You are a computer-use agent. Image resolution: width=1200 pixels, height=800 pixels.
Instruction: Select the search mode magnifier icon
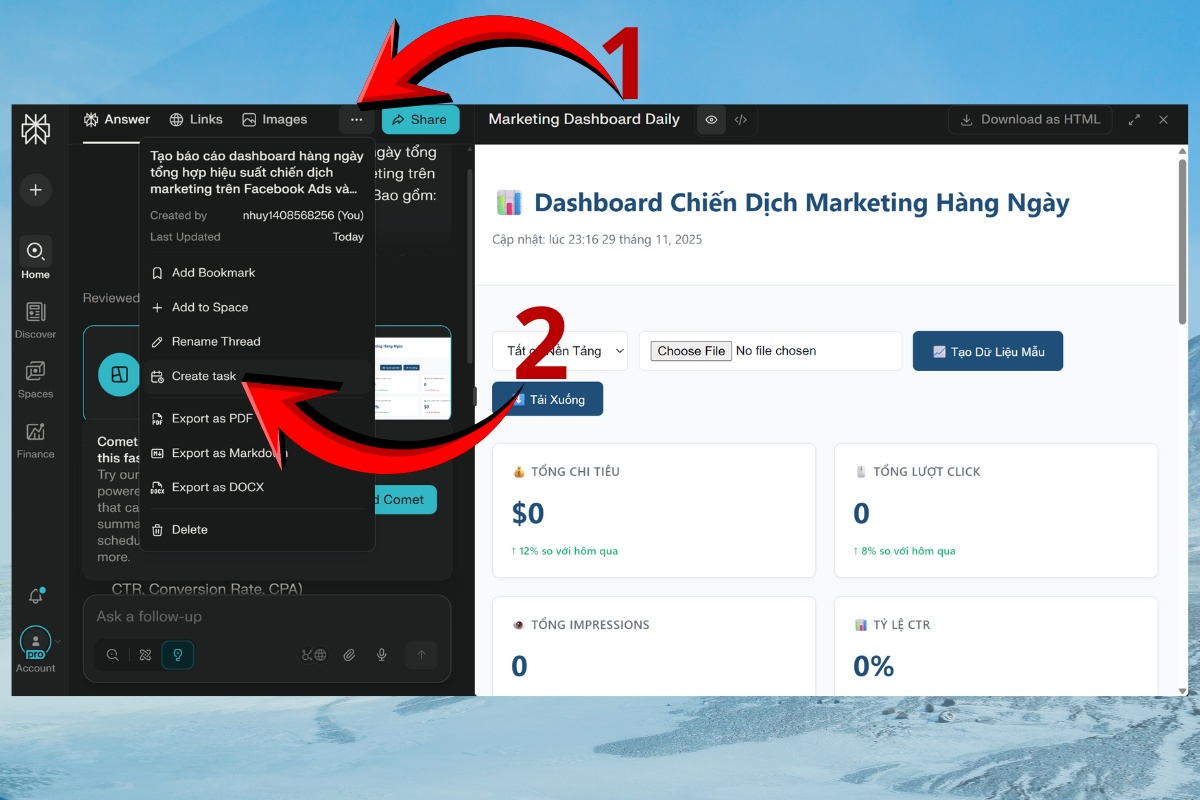[113, 655]
